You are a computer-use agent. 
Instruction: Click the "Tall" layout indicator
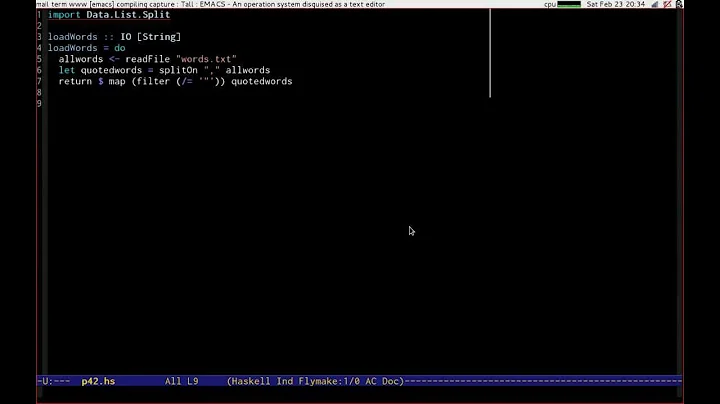coord(186,4)
